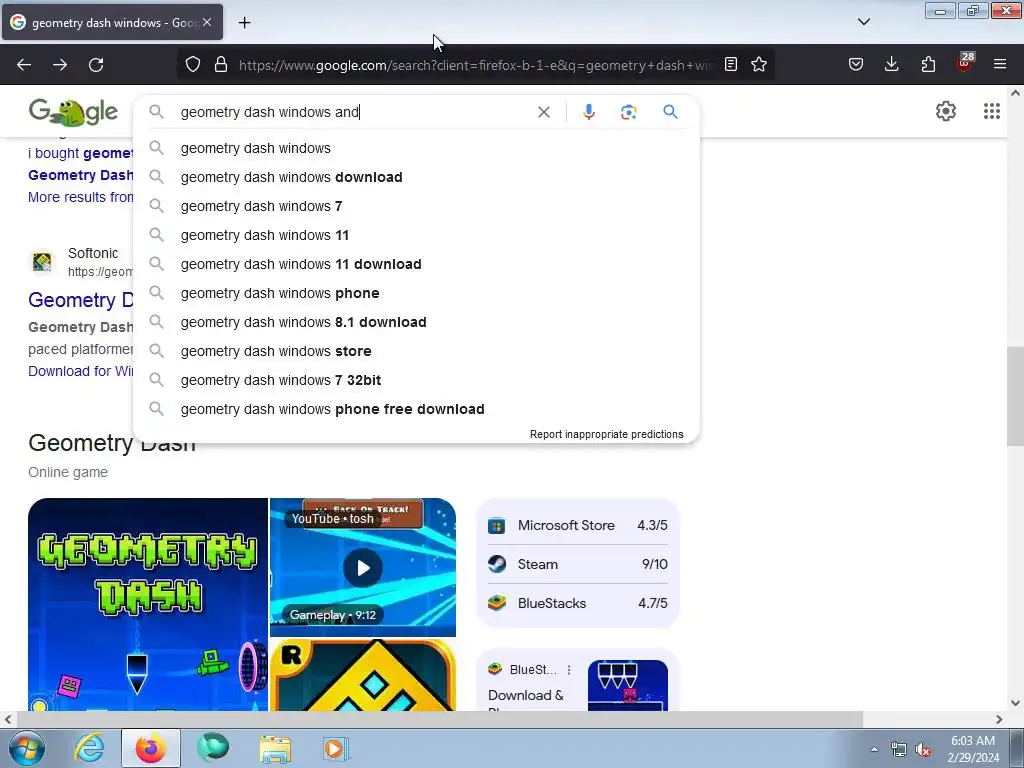Open the 'Download for Wi…' Softonic link
The height and width of the screenshot is (768, 1024).
click(80, 371)
